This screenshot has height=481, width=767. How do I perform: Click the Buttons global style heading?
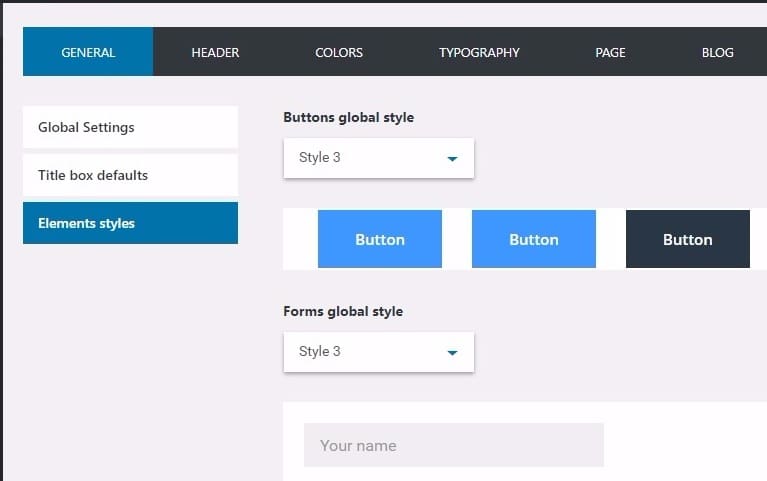coord(348,117)
